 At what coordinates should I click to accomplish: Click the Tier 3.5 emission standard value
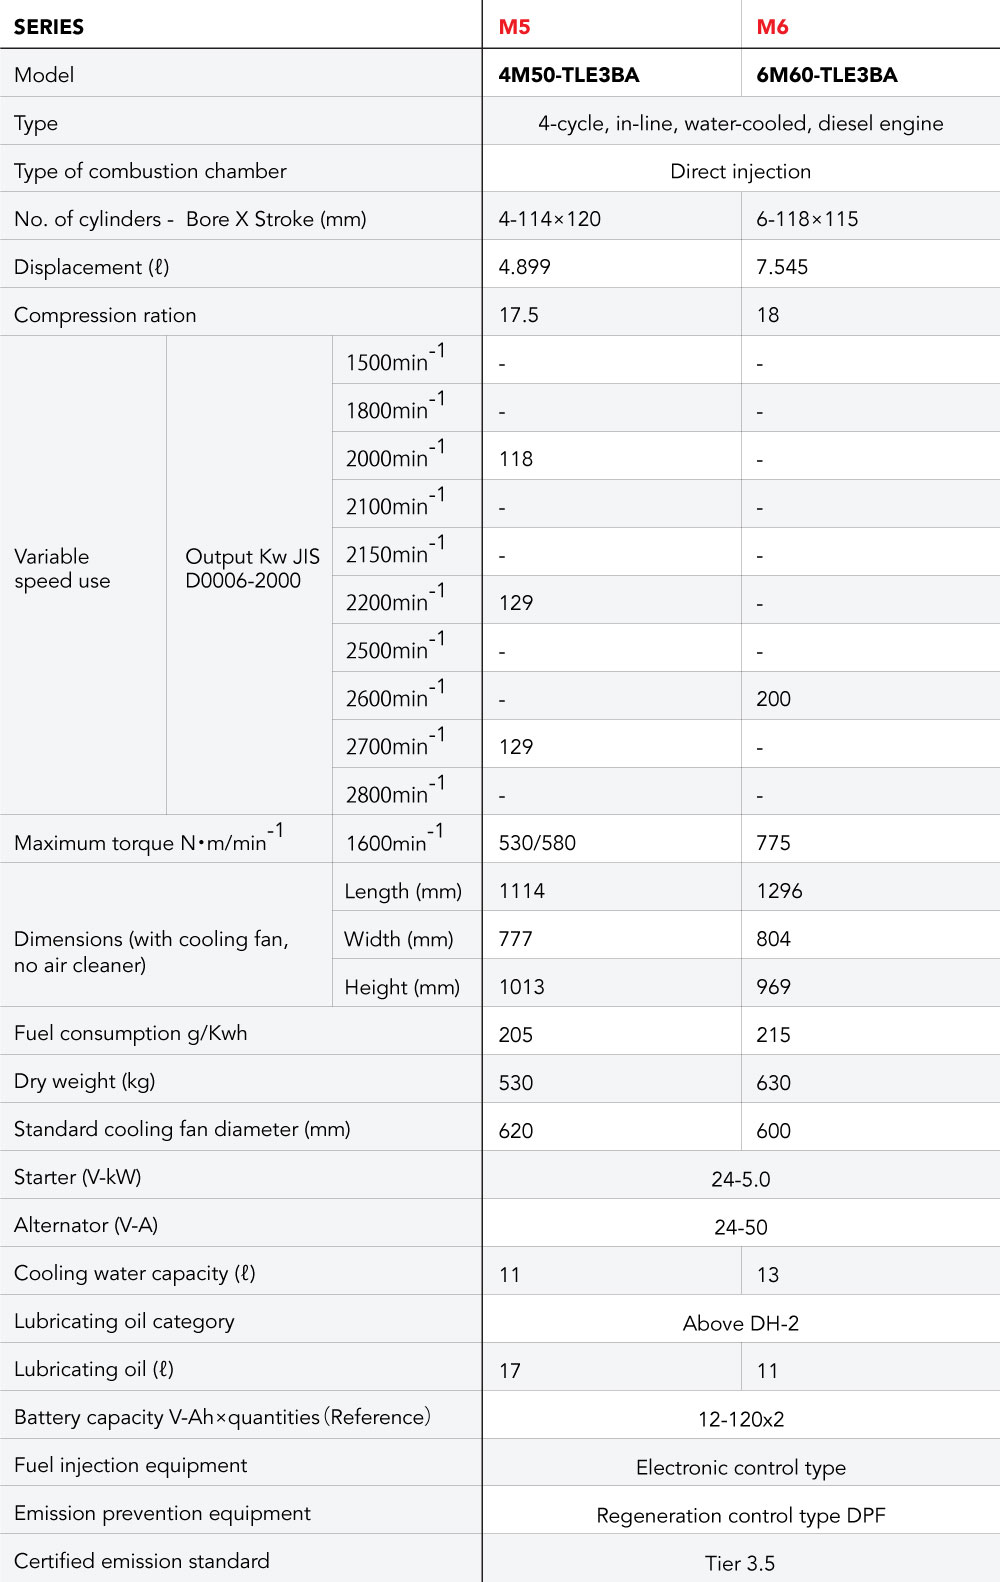(740, 1563)
